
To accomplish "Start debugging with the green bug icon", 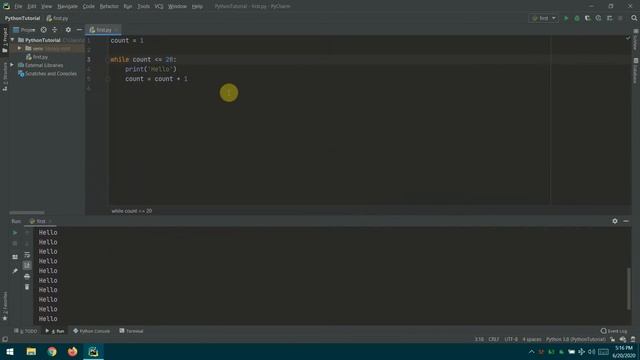I will pyautogui.click(x=577, y=18).
